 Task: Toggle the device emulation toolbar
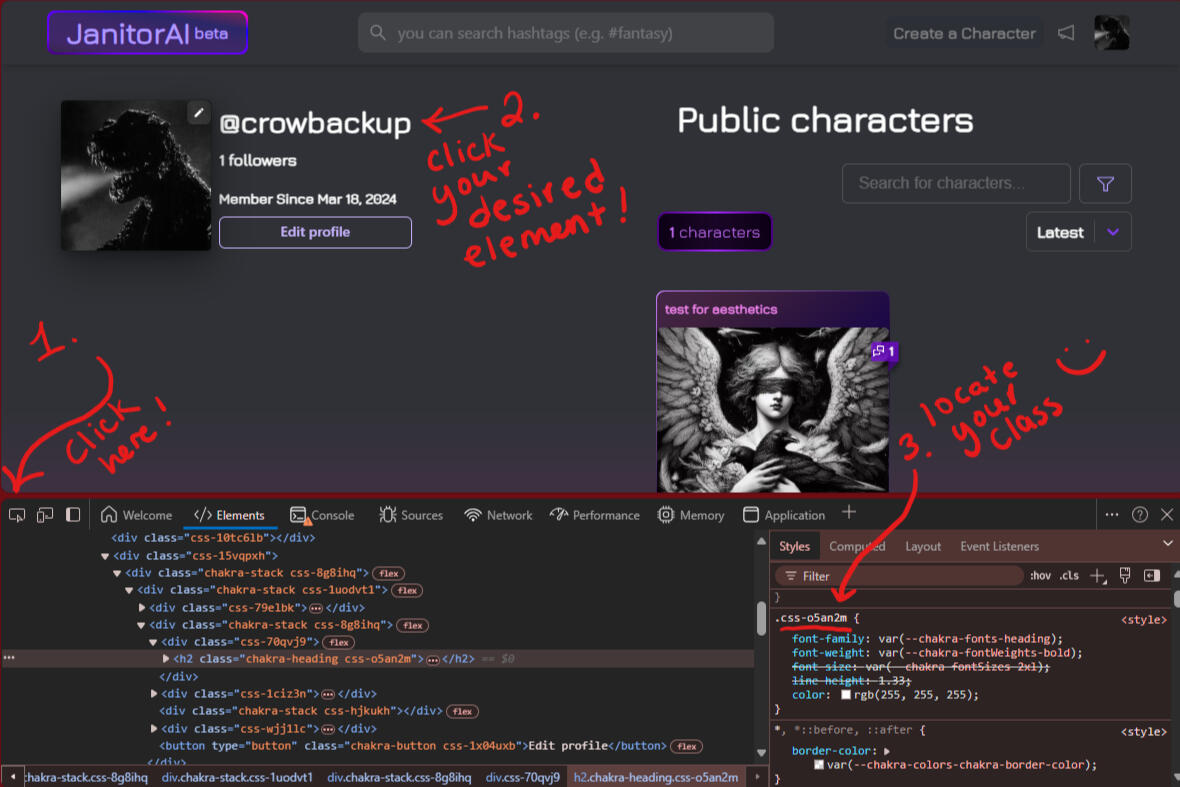click(44, 513)
